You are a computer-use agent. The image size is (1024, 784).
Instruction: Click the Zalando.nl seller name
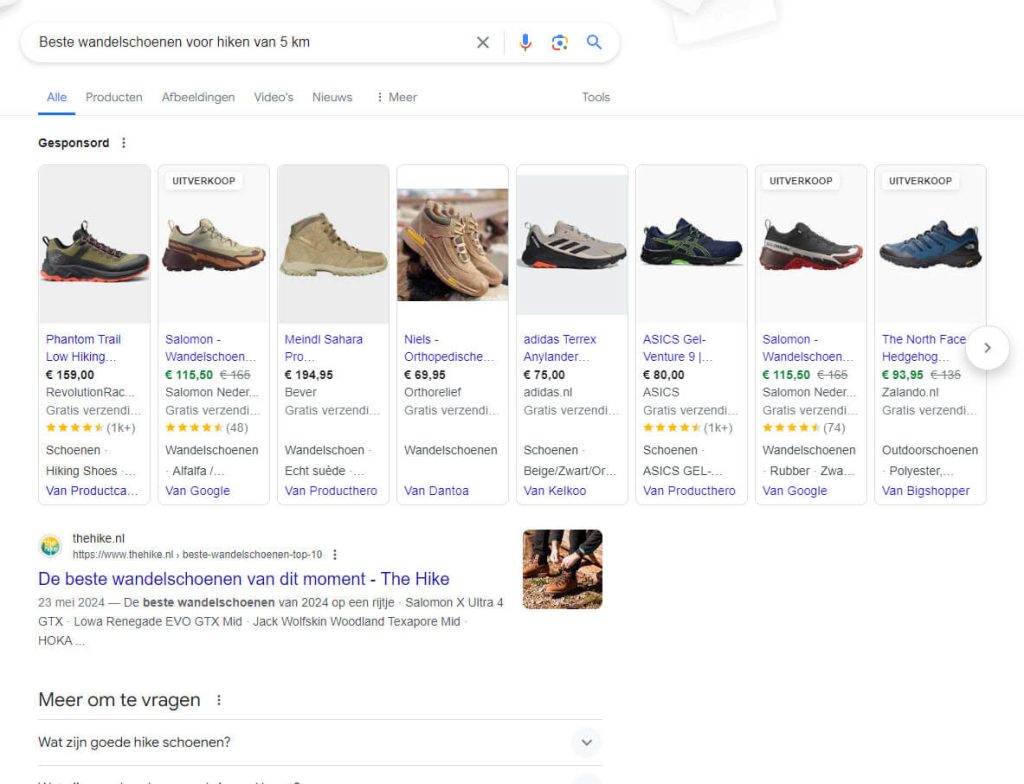(910, 392)
